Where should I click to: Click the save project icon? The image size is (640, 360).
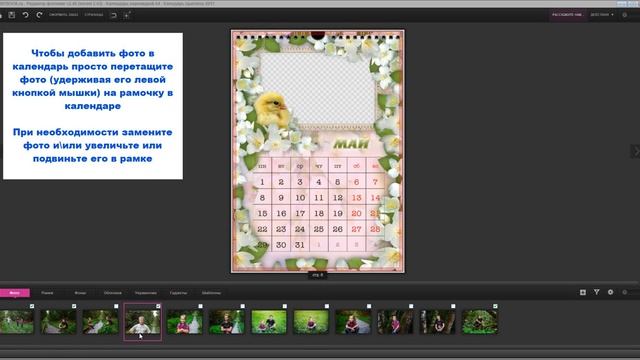pos(12,15)
